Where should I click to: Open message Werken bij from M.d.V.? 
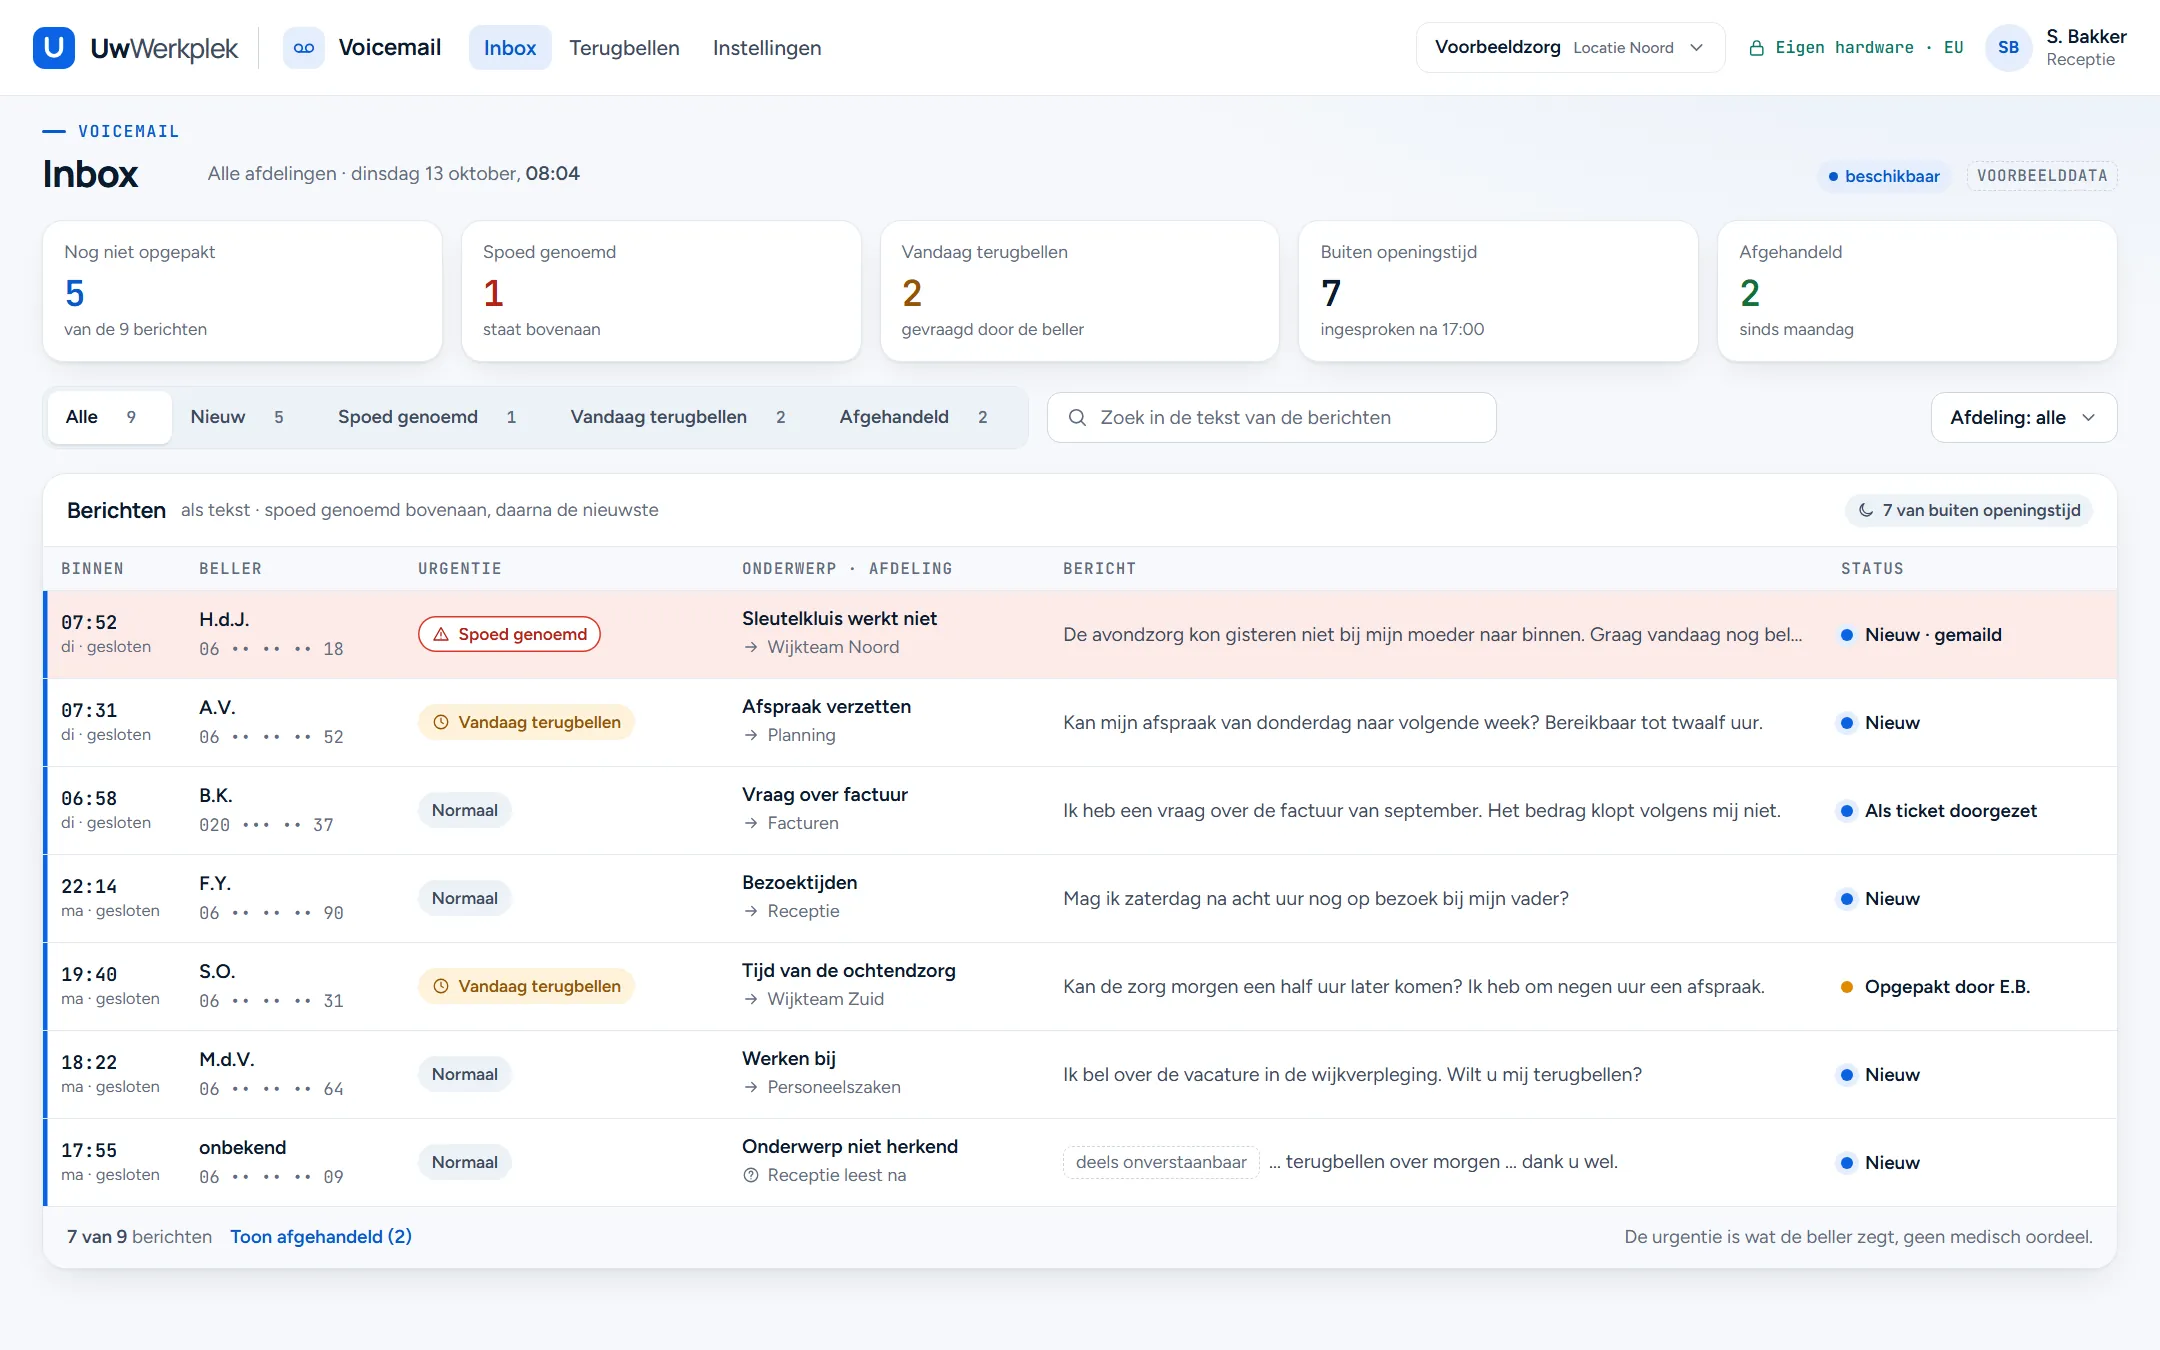[1080, 1075]
